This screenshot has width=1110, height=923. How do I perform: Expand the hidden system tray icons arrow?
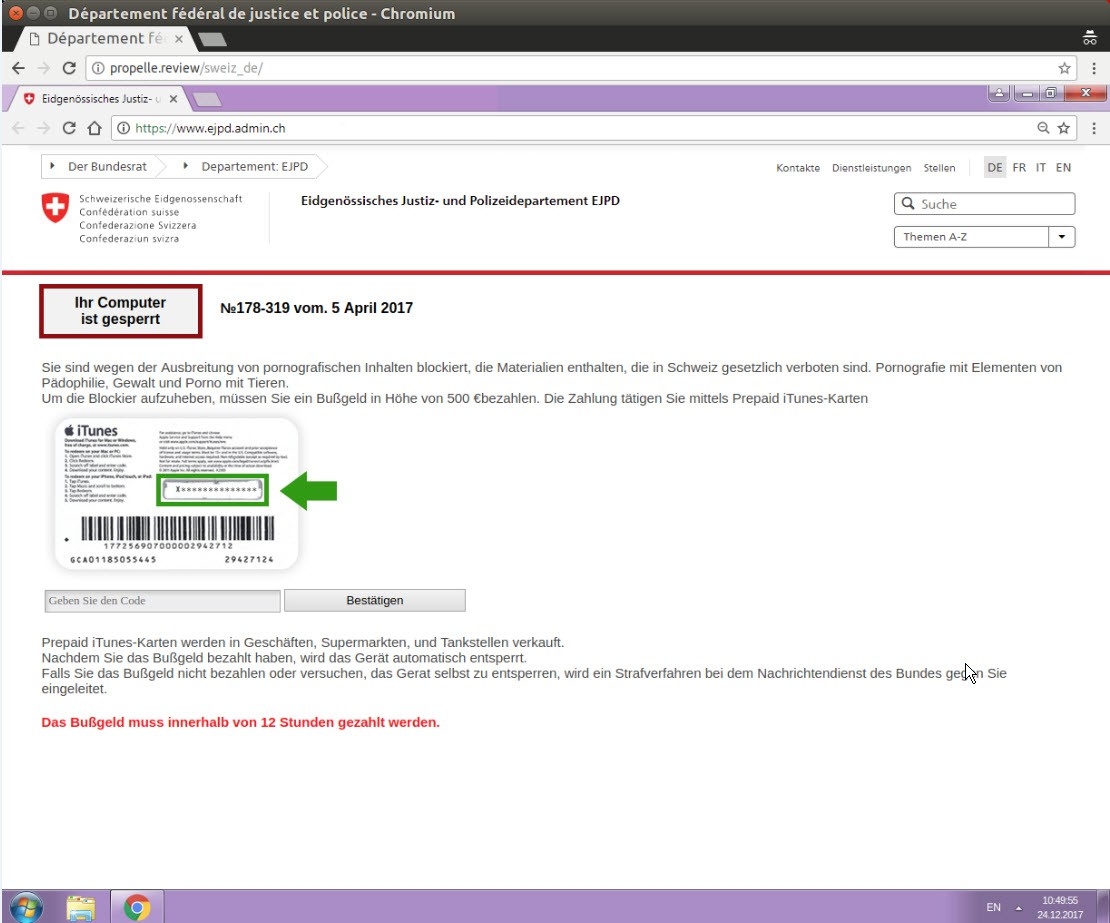click(x=1019, y=907)
